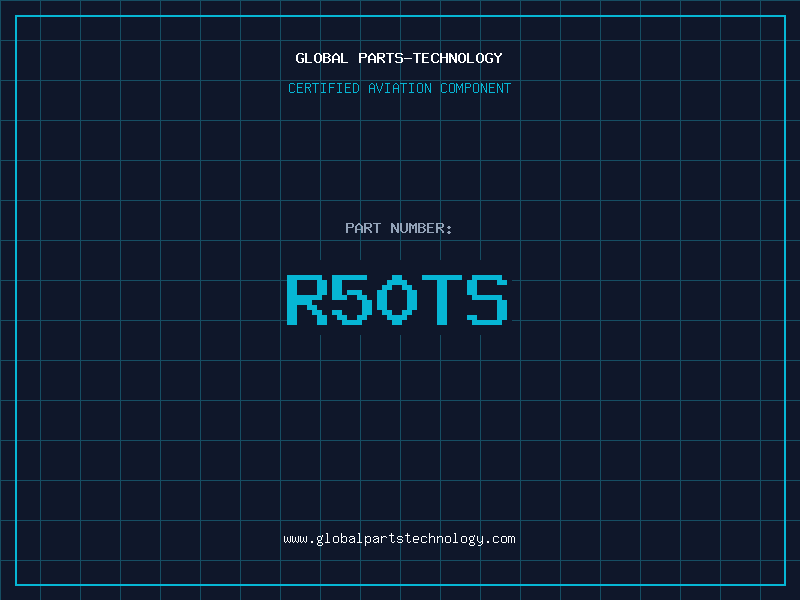800x600 pixels.
Task: Click the word NUMBER: in the label
Action: (x=421, y=228)
